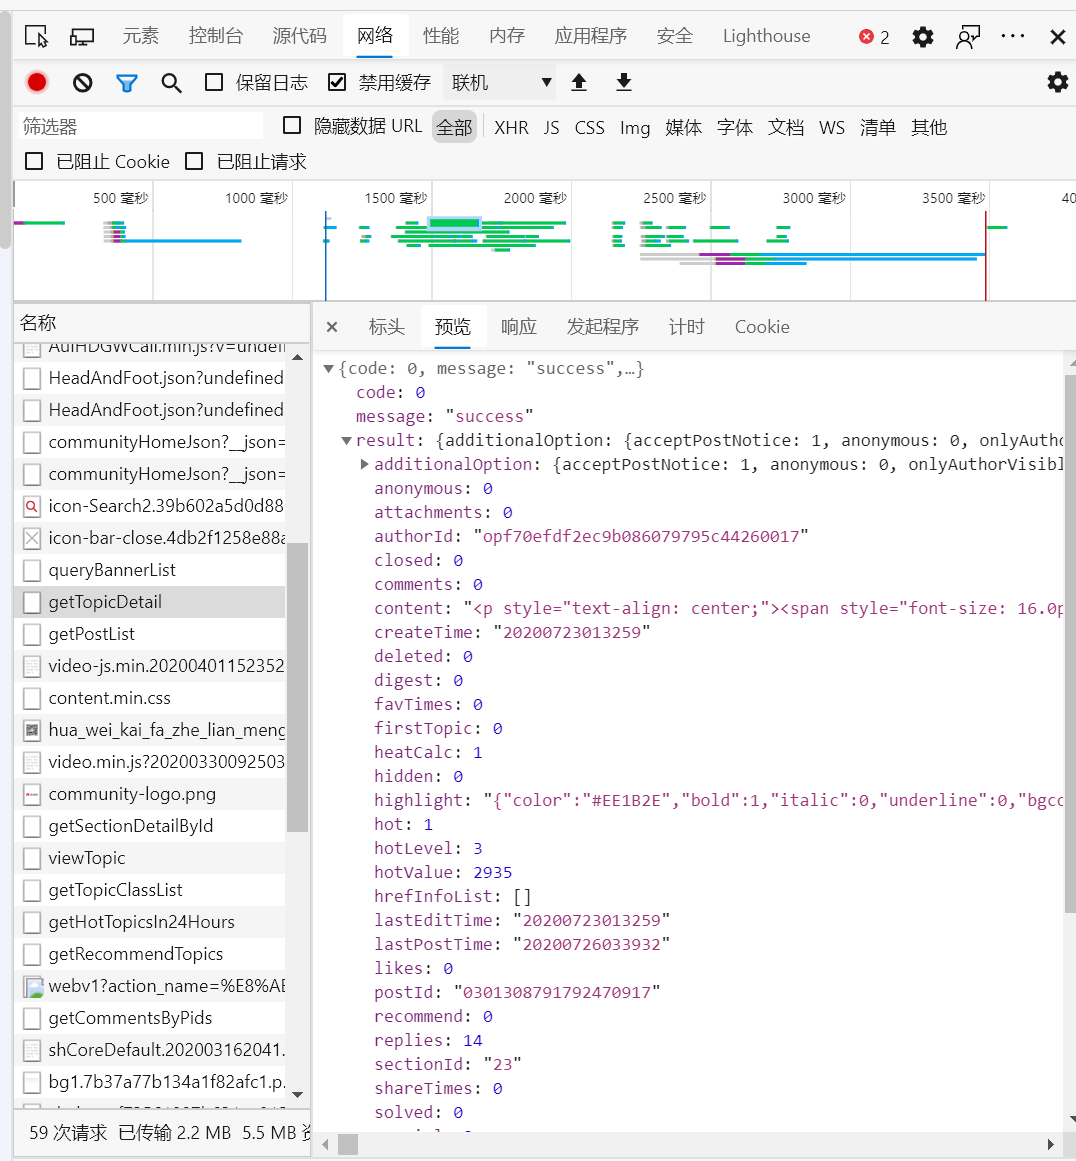Viewport: 1076px width, 1161px height.
Task: Click the red record network log button
Action: [37, 82]
